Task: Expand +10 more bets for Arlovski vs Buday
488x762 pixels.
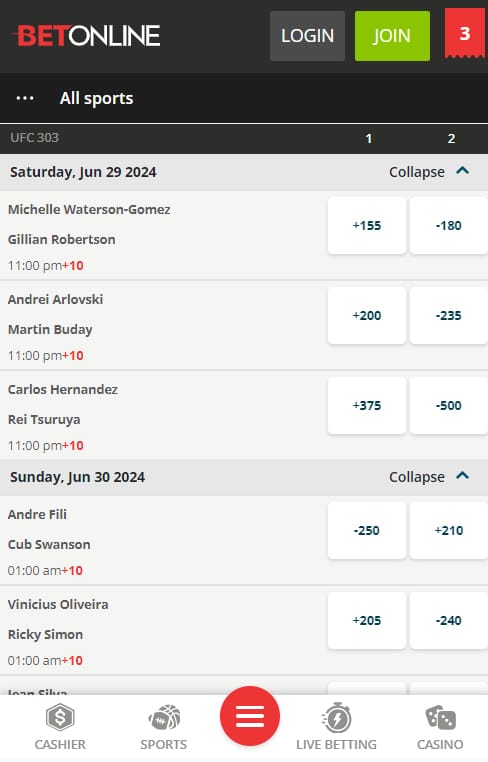Action: click(x=73, y=356)
